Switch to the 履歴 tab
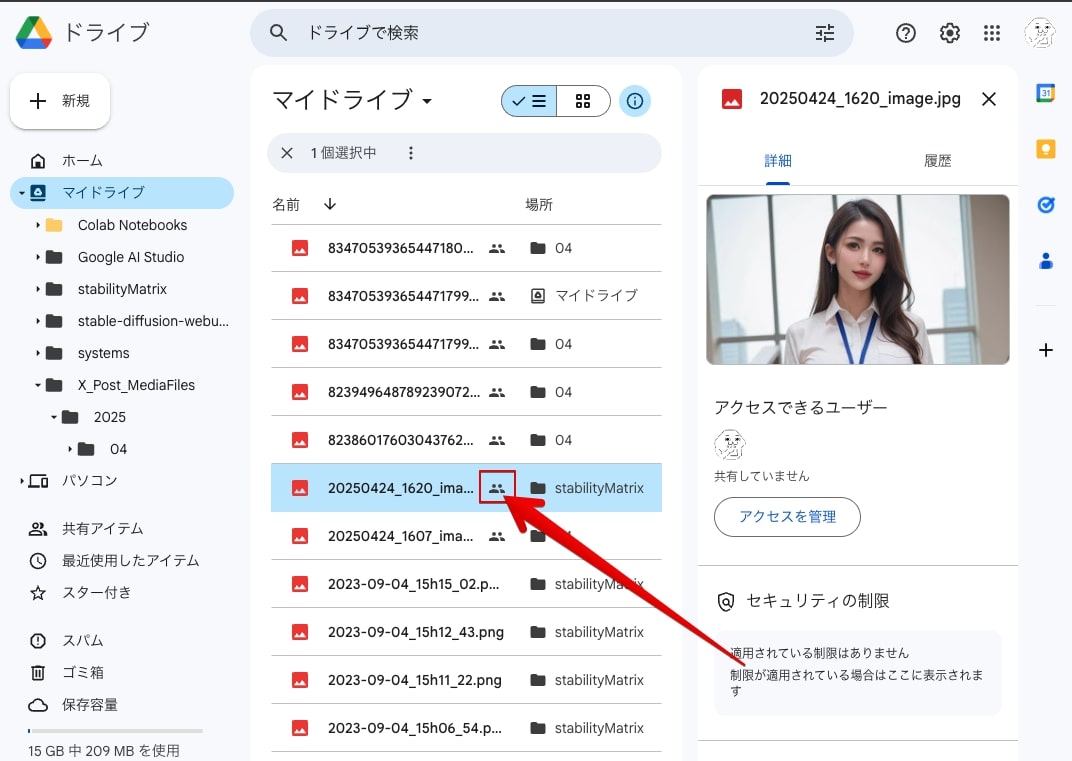Image resolution: width=1072 pixels, height=761 pixels. pos(937,161)
